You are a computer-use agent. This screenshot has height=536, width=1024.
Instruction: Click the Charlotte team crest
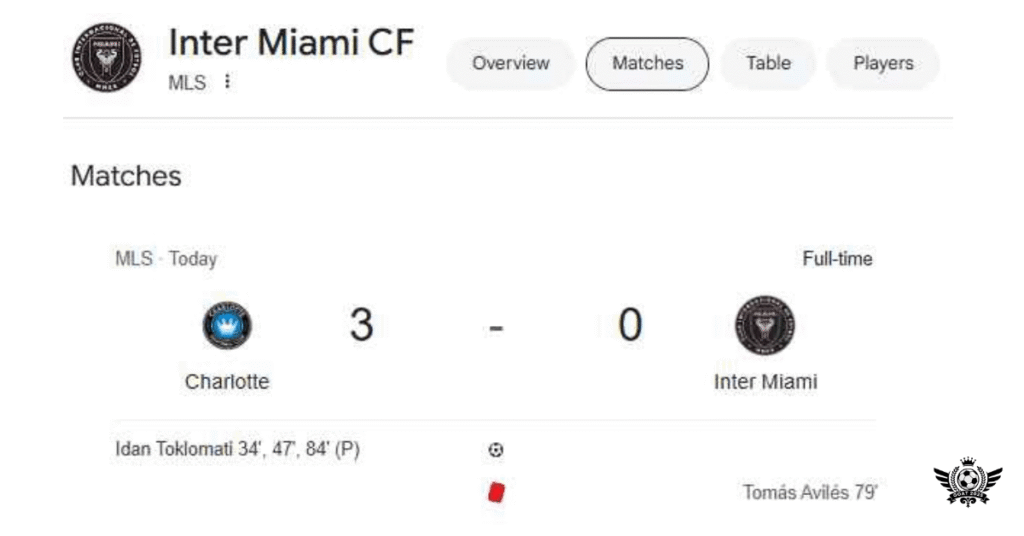(x=227, y=326)
